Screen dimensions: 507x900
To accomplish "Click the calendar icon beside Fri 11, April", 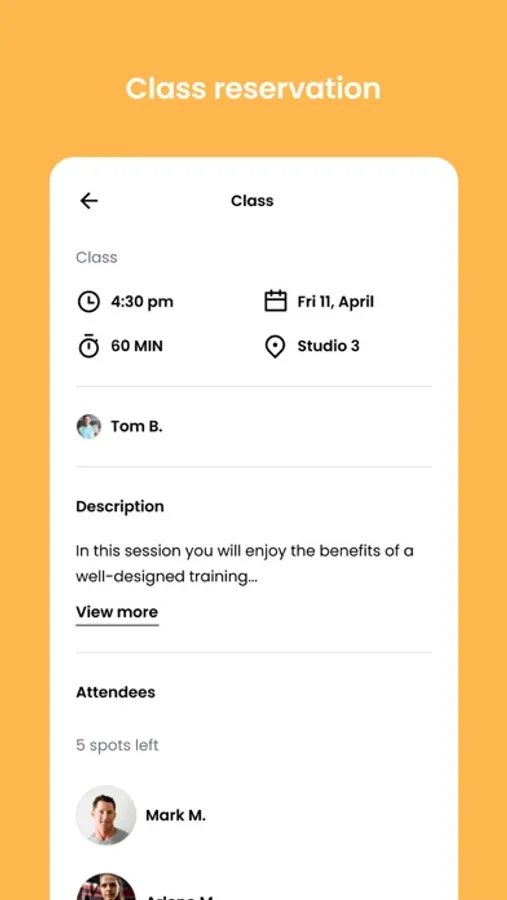I will (x=275, y=301).
